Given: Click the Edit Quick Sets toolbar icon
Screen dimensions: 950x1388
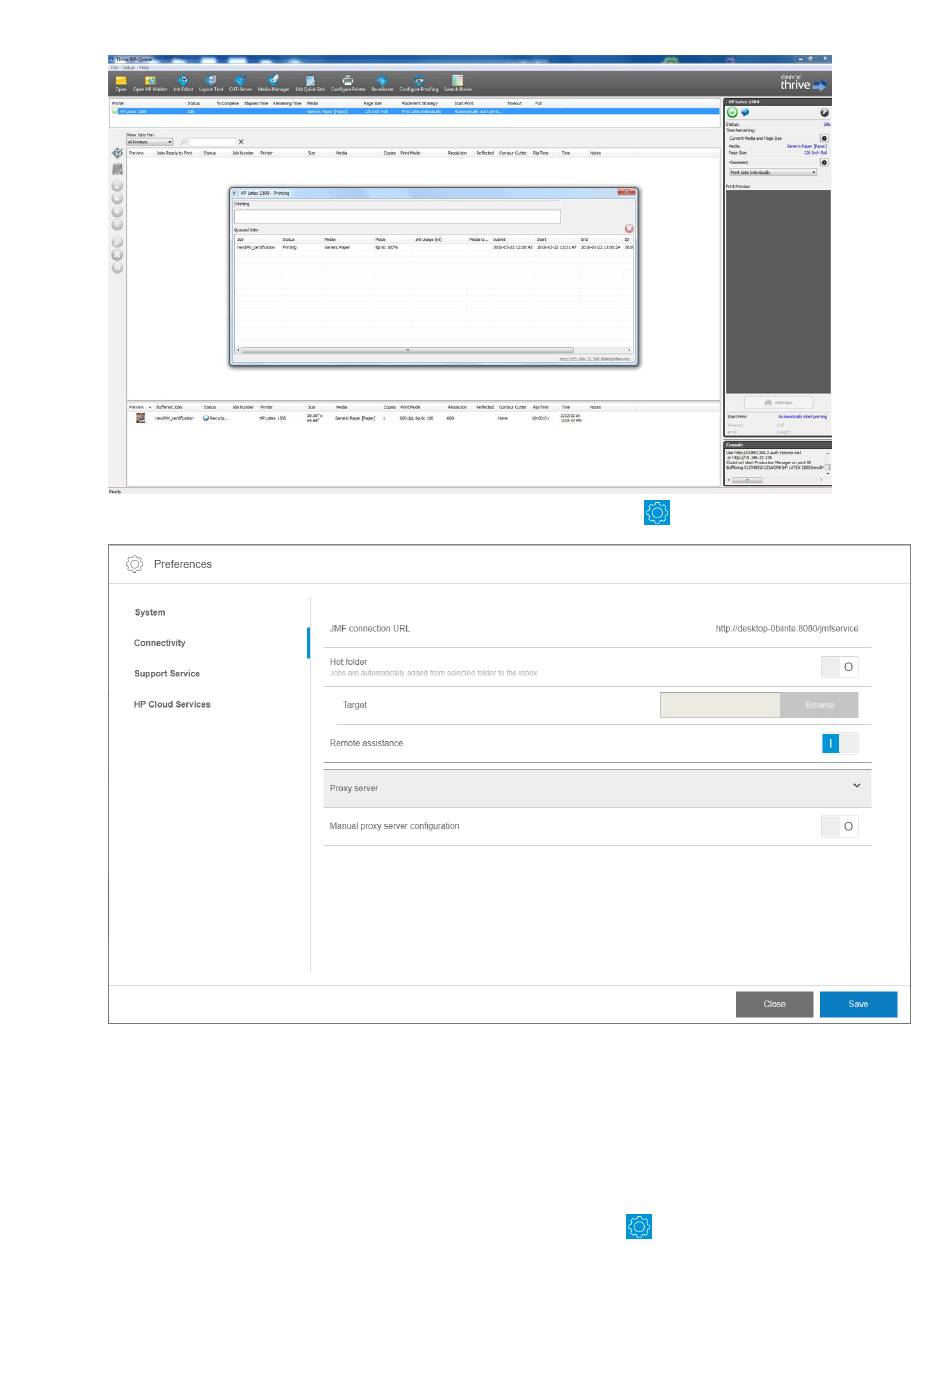Looking at the screenshot, I should click(x=310, y=82).
